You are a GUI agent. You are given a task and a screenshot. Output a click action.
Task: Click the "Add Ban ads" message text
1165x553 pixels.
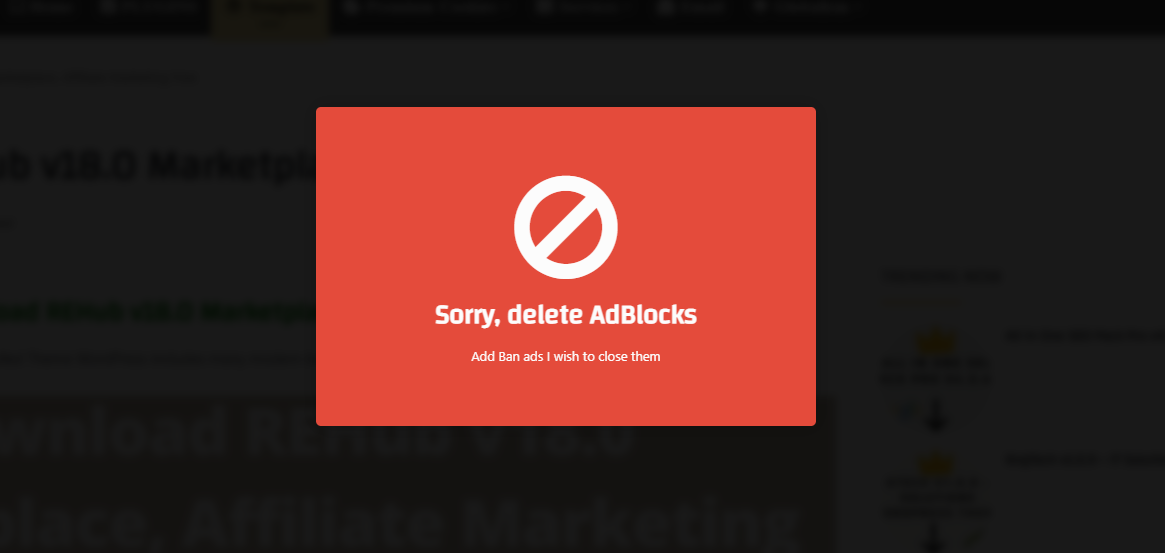click(x=565, y=357)
